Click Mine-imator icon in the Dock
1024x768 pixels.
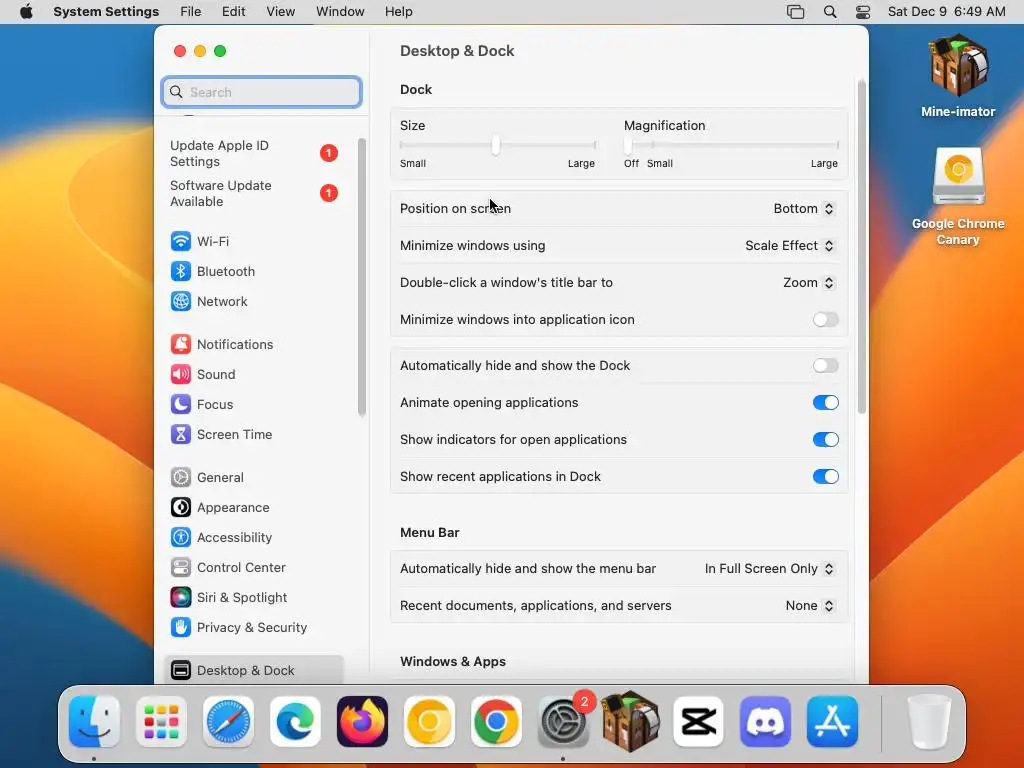[x=631, y=722]
